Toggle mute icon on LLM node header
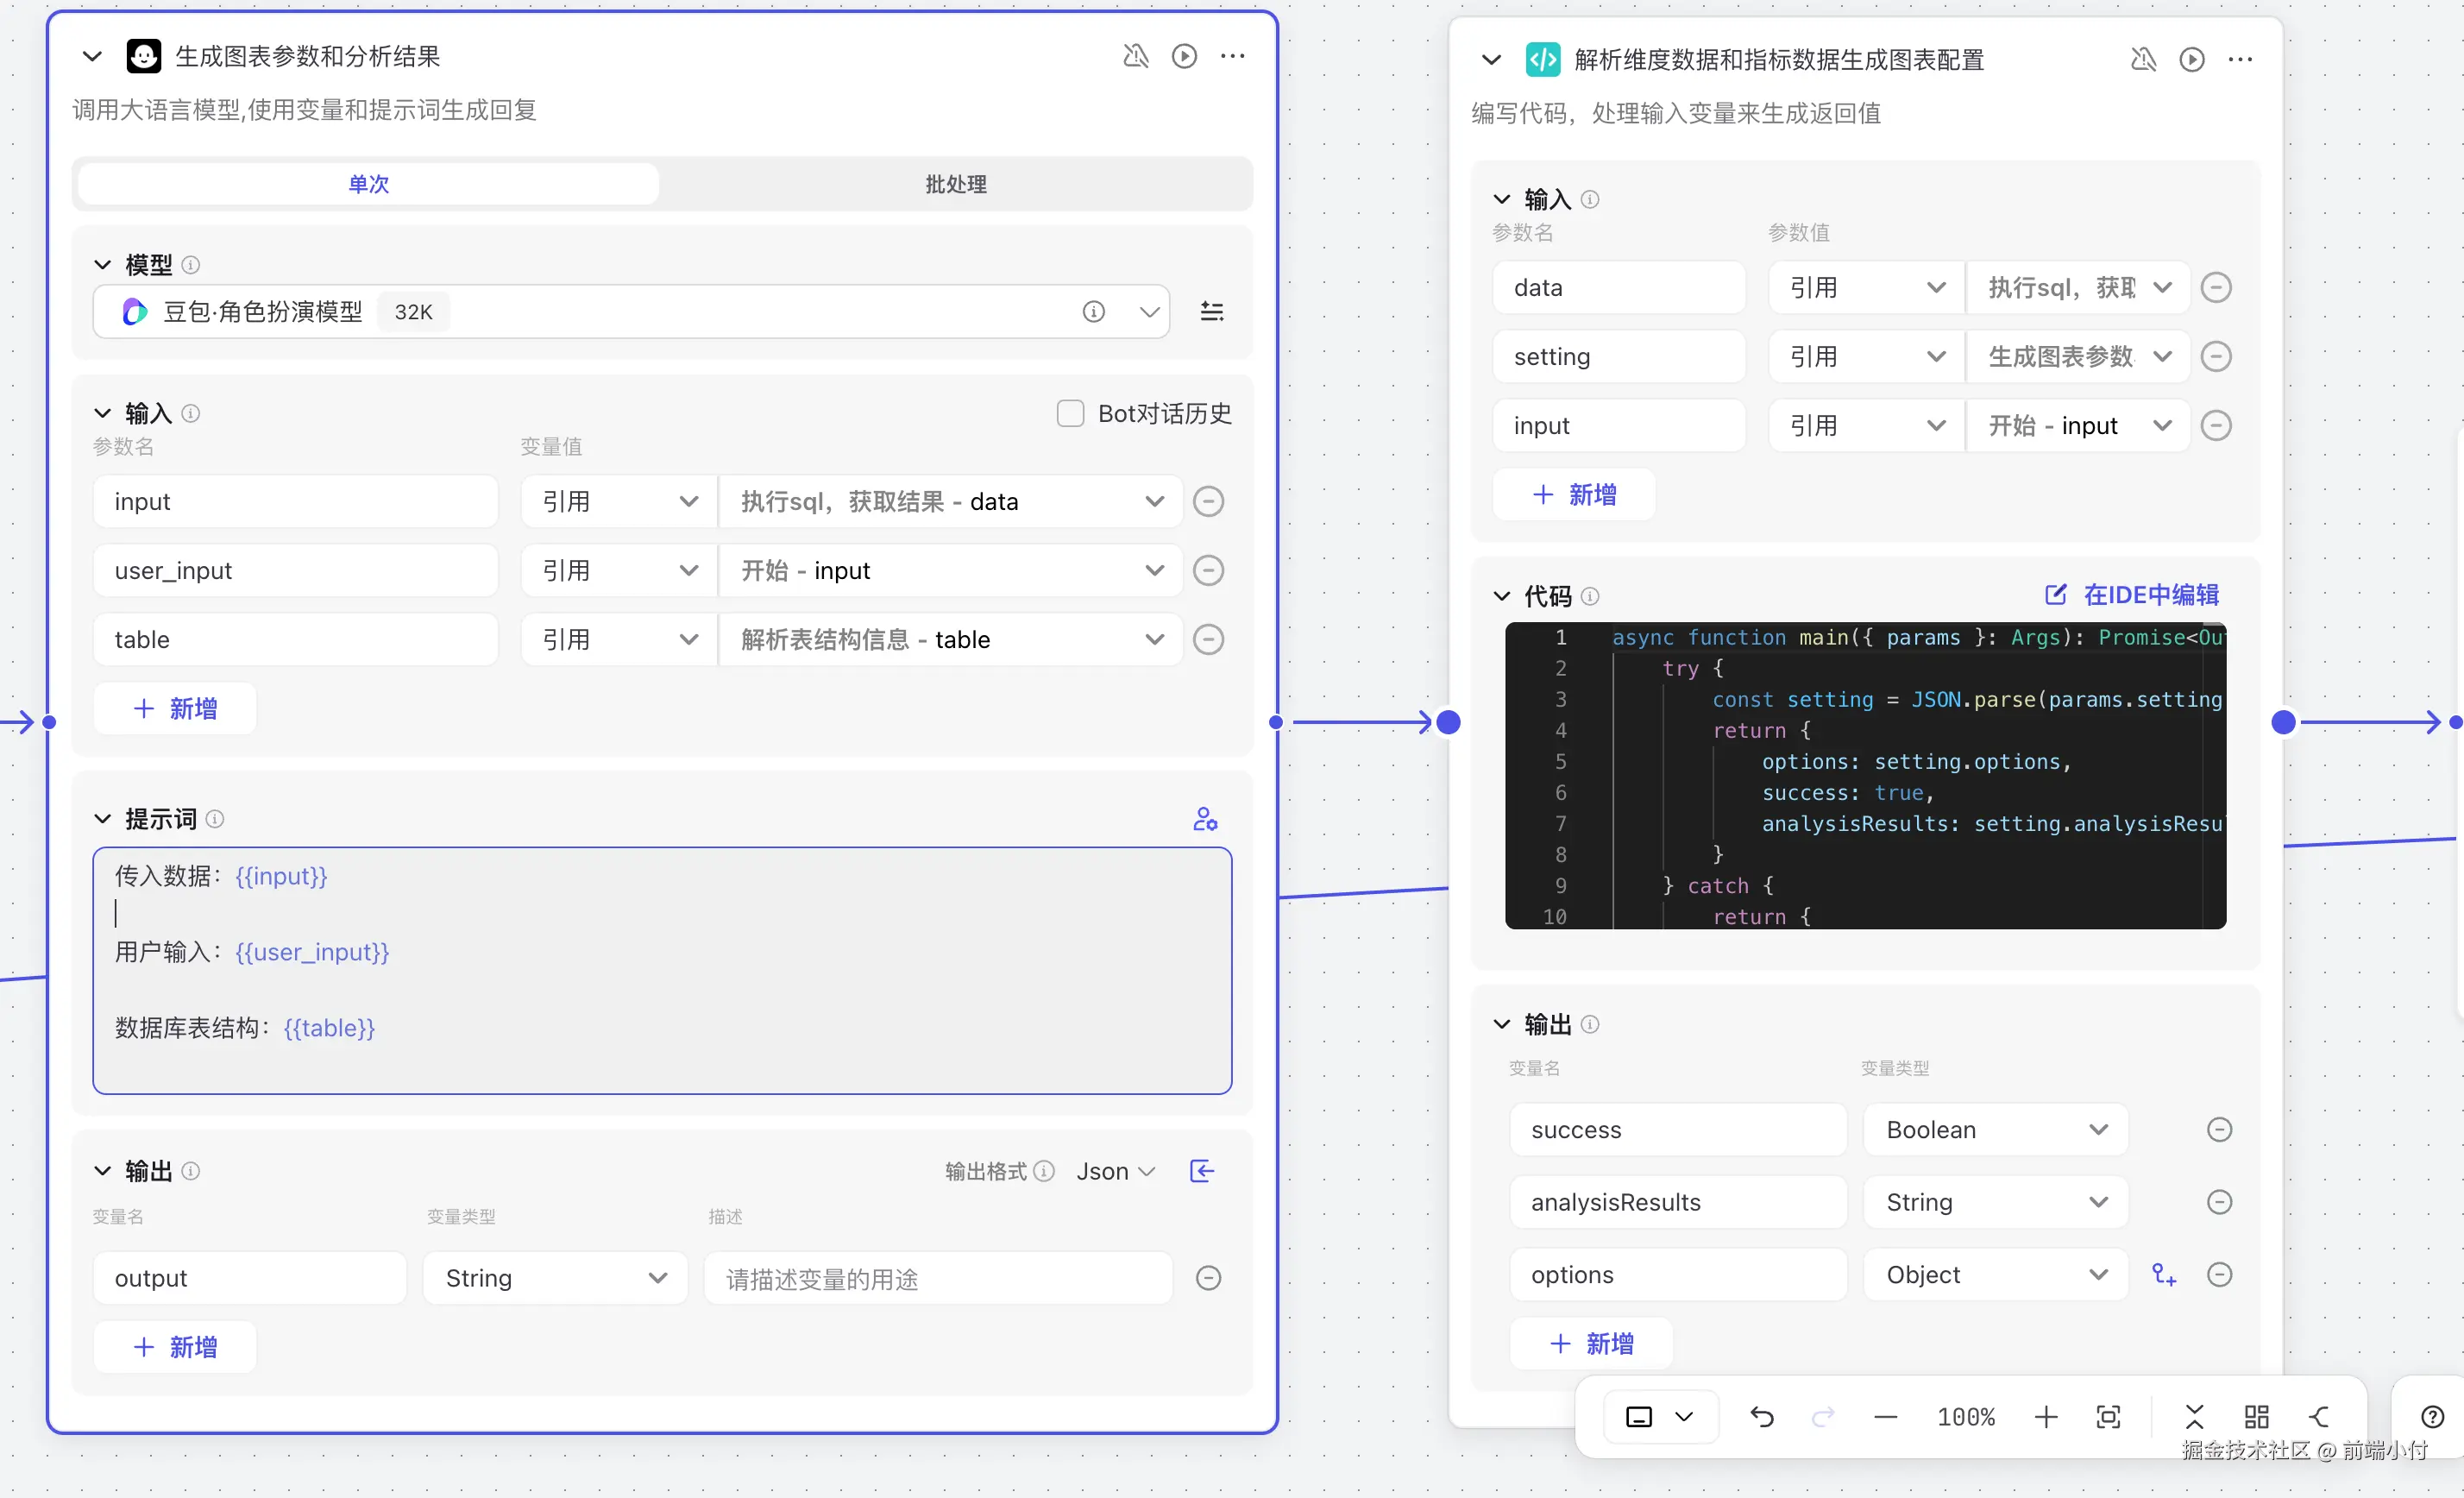Viewport: 2464px width, 1498px height. pos(1135,56)
